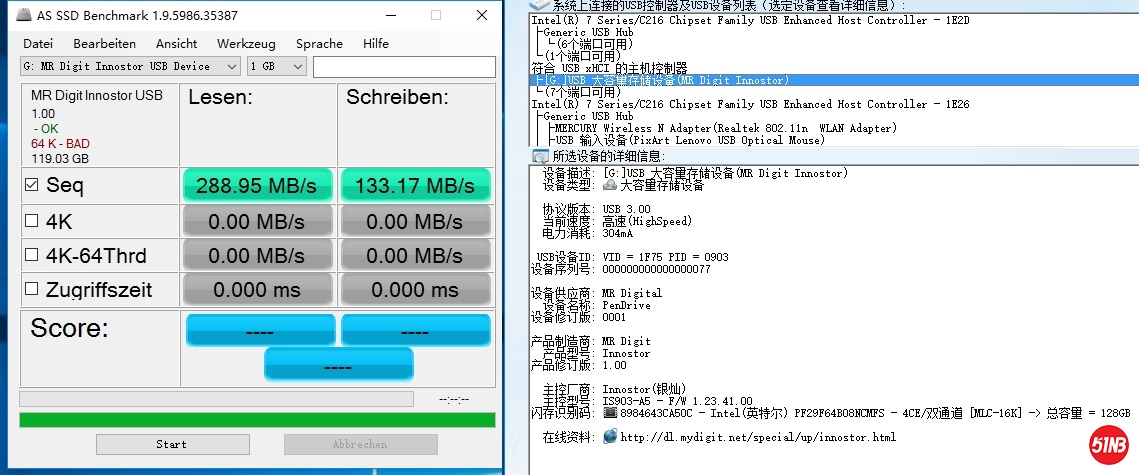Click the globe icon beside the online link
Viewport: 1139px width, 475px height.
tap(610, 437)
